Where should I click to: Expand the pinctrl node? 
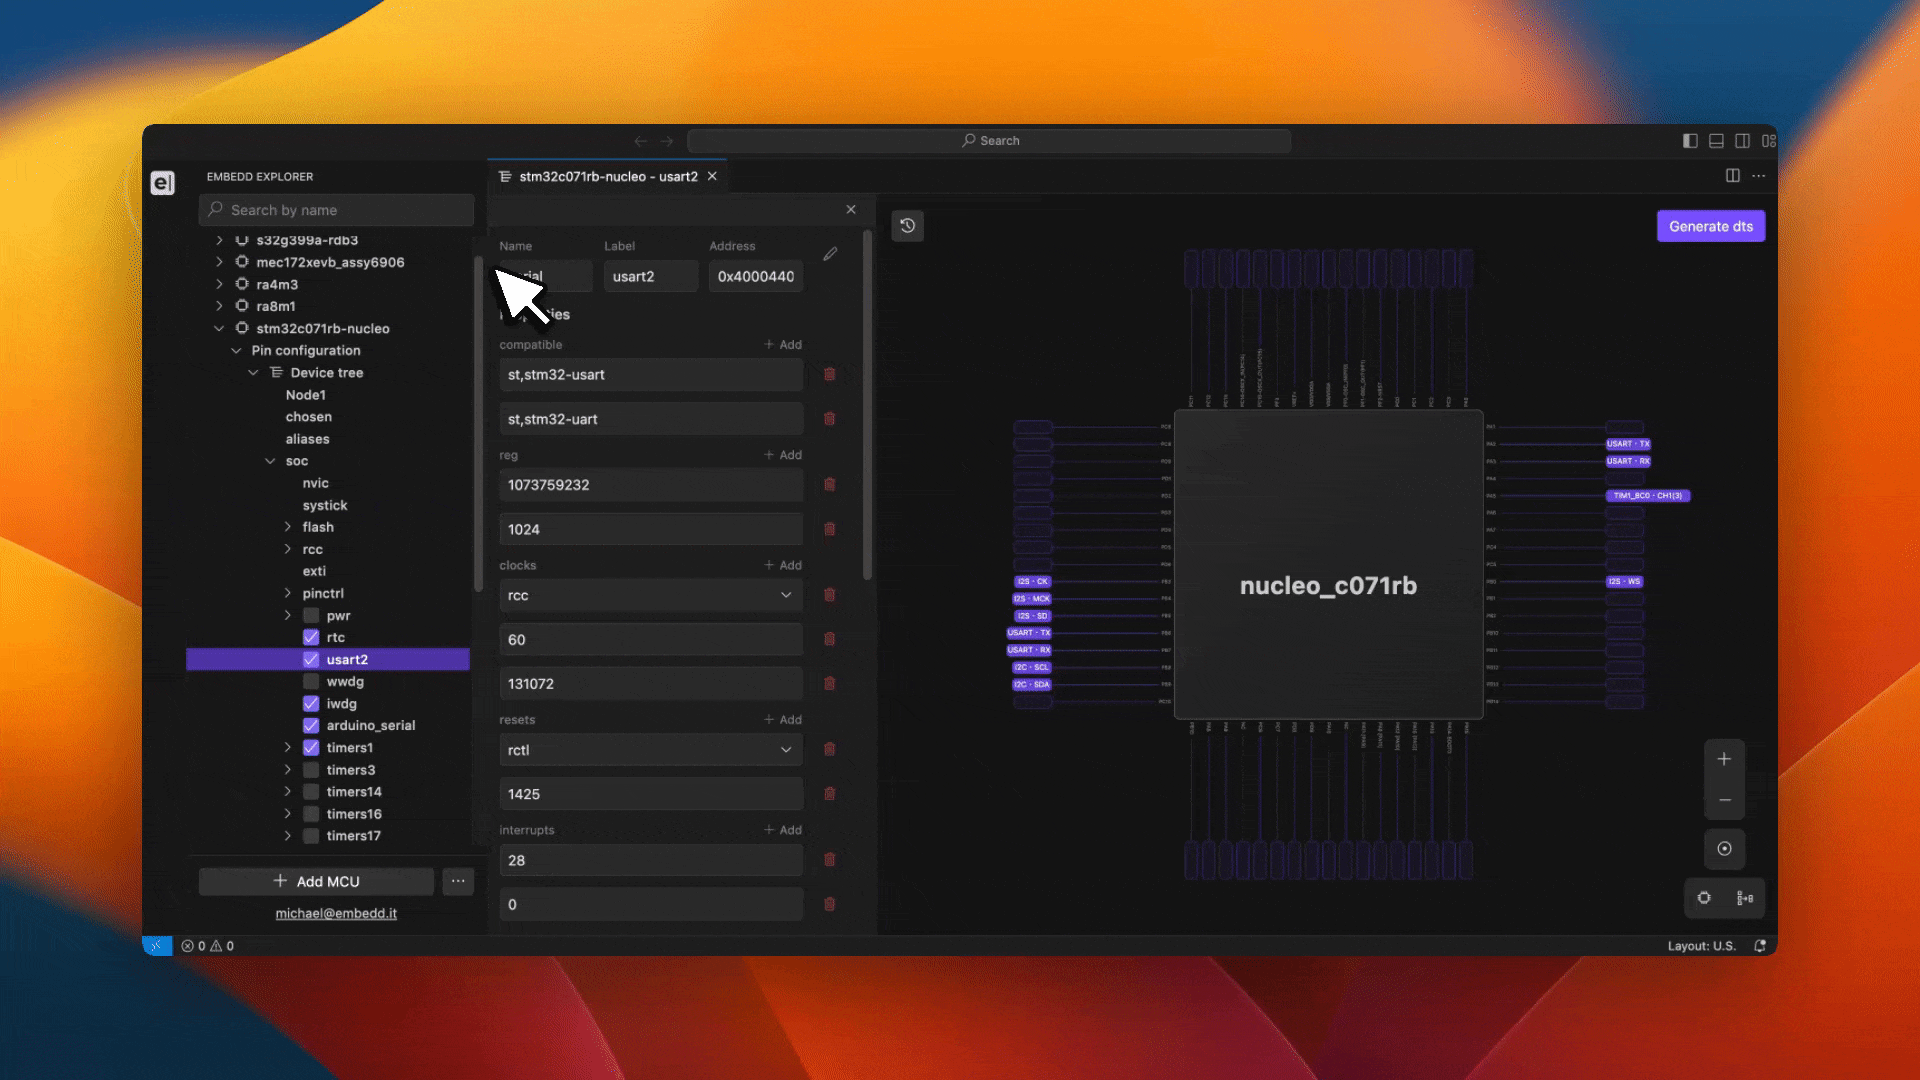[x=288, y=593]
